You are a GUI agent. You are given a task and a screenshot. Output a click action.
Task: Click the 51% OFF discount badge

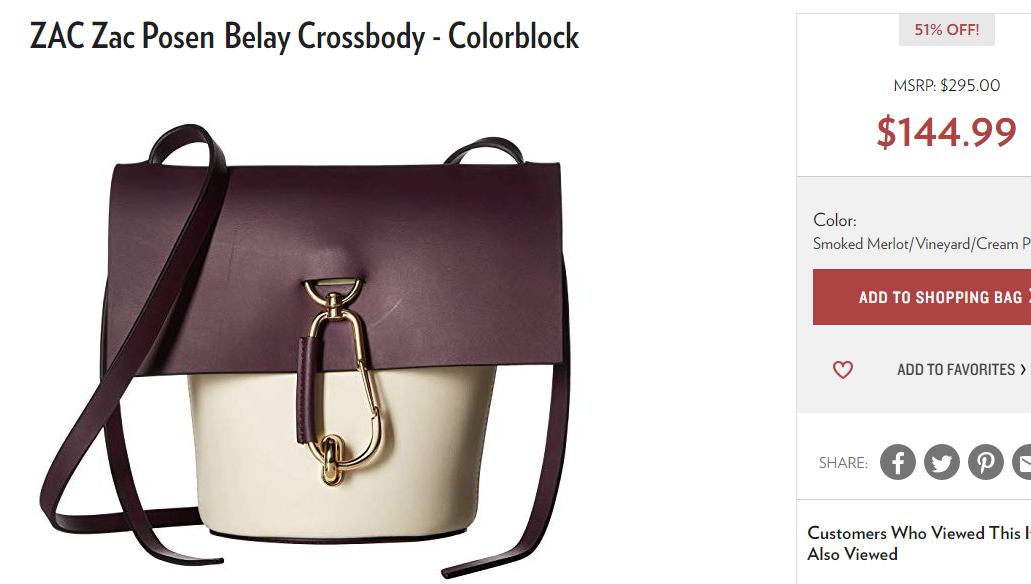coord(947,30)
